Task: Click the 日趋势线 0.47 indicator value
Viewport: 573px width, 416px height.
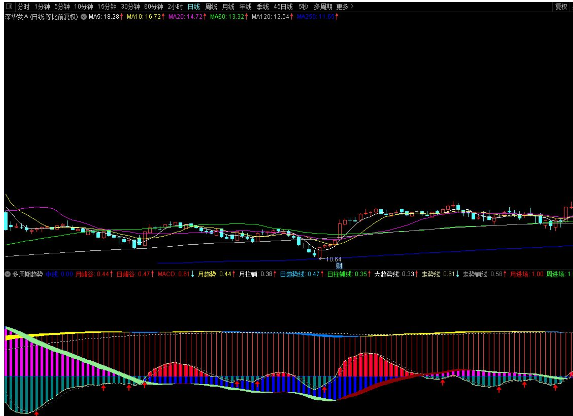Action: (302, 274)
